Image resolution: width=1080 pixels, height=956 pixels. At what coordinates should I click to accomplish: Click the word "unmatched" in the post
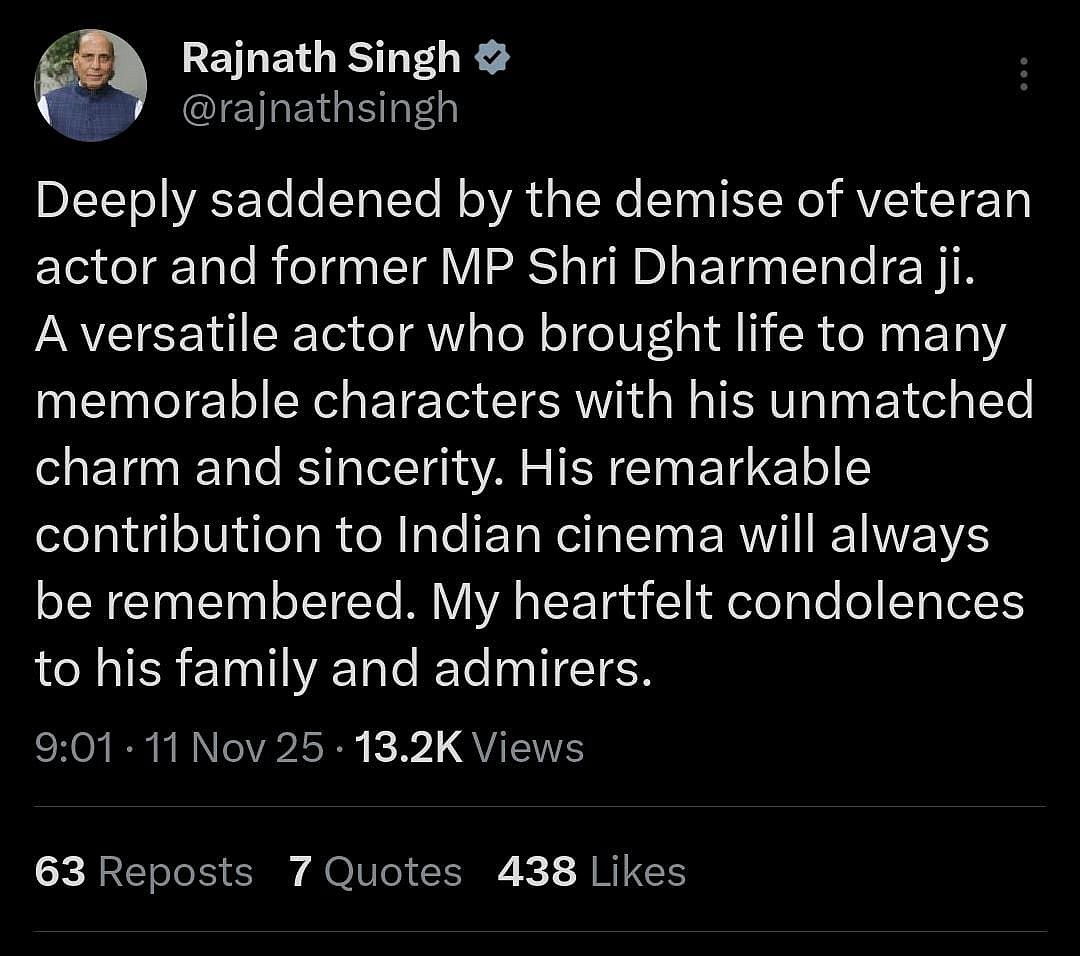[x=905, y=402]
